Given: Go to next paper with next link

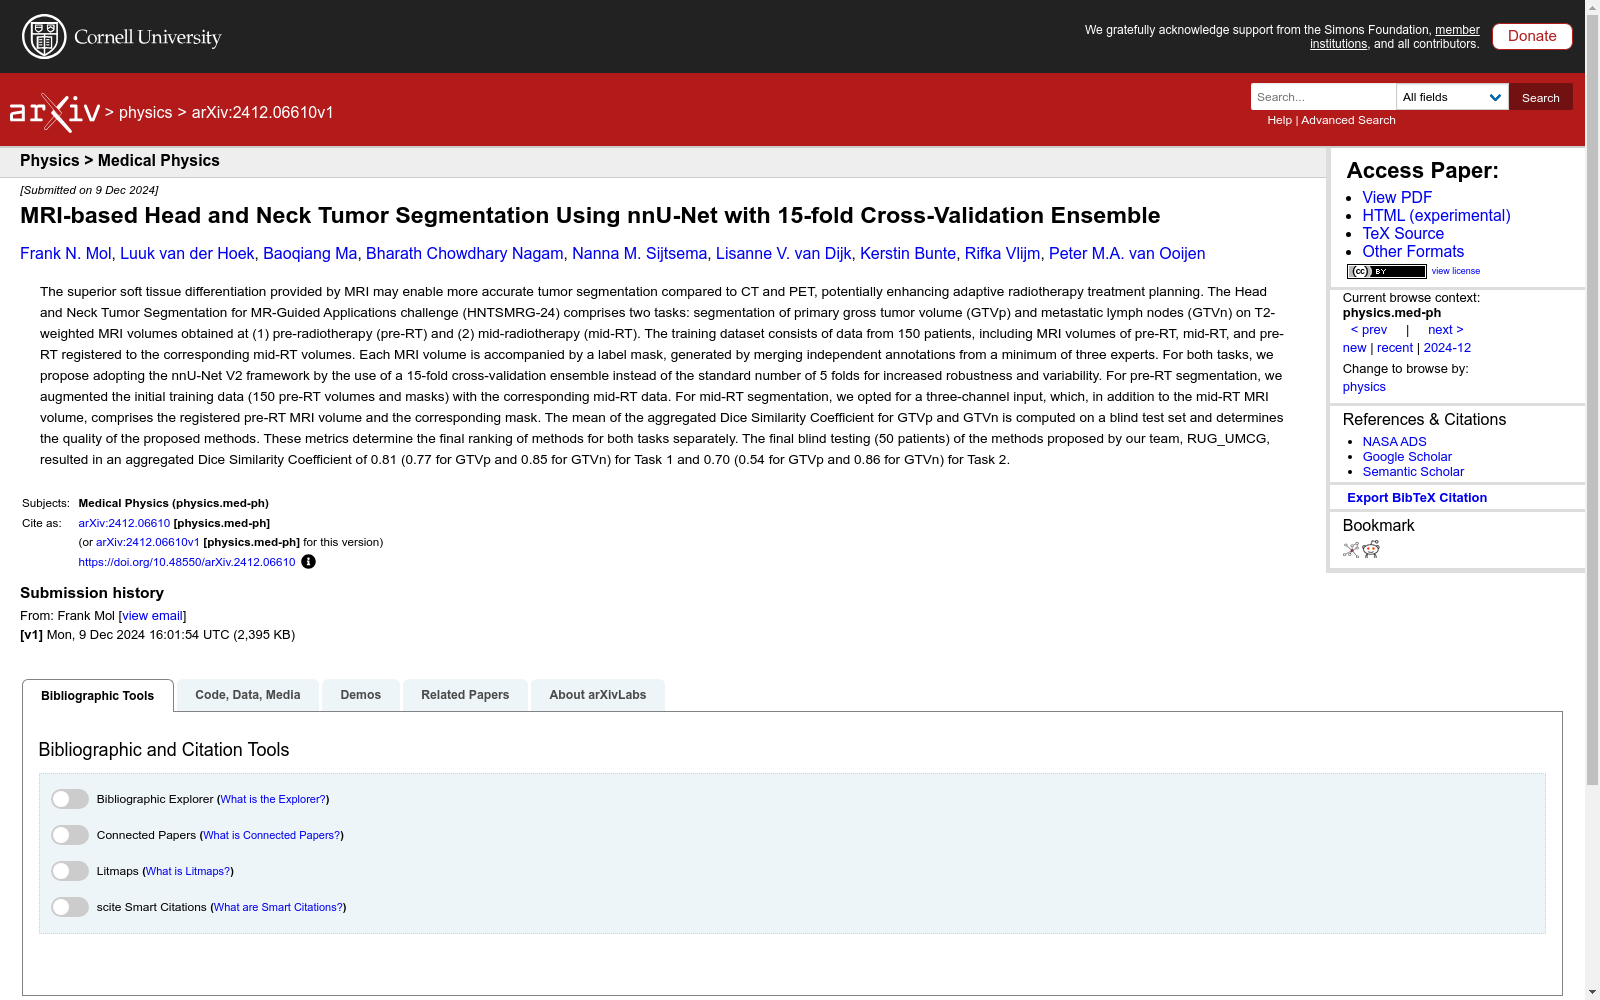Looking at the screenshot, I should 1445,330.
